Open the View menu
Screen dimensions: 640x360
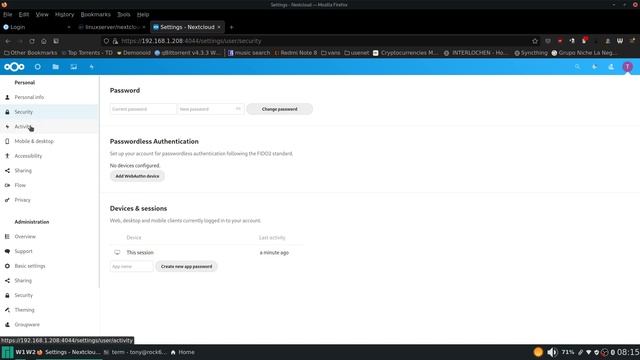[x=42, y=14]
